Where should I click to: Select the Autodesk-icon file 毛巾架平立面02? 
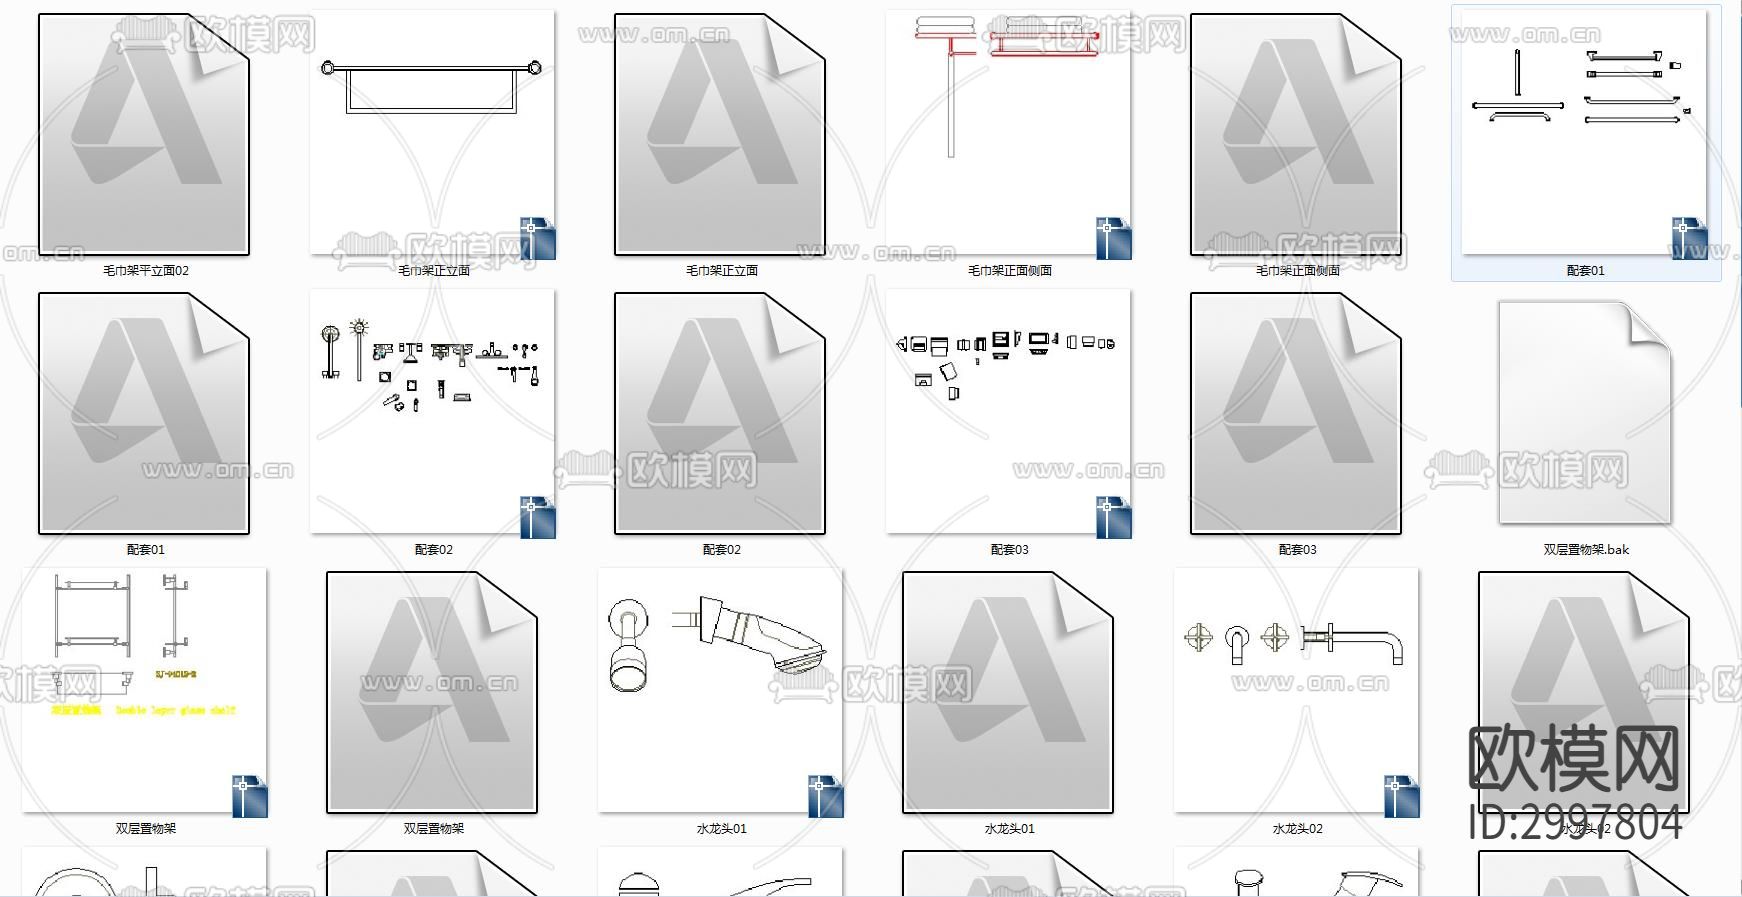pyautogui.click(x=144, y=134)
